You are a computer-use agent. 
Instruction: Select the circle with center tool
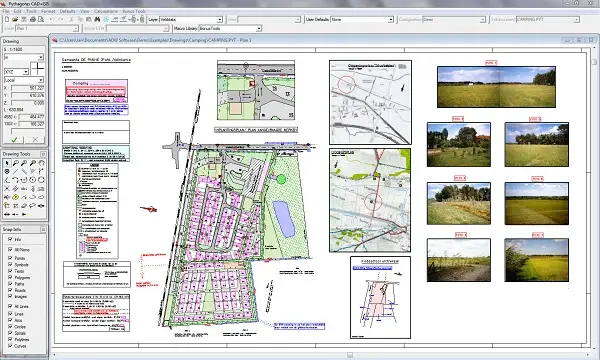(33, 180)
